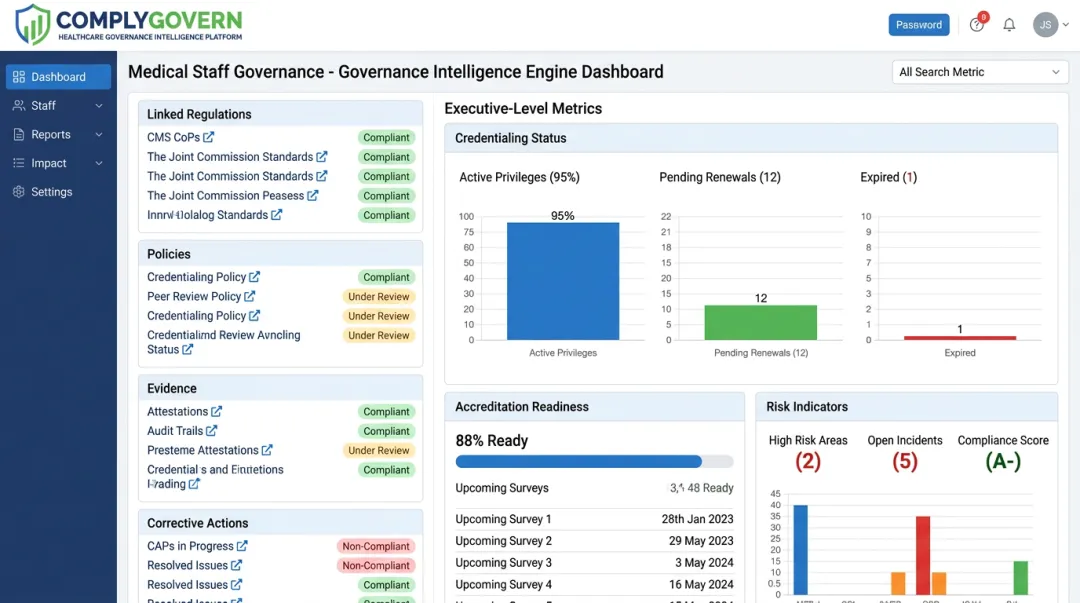Click the Settings gear icon in sidebar

19,192
